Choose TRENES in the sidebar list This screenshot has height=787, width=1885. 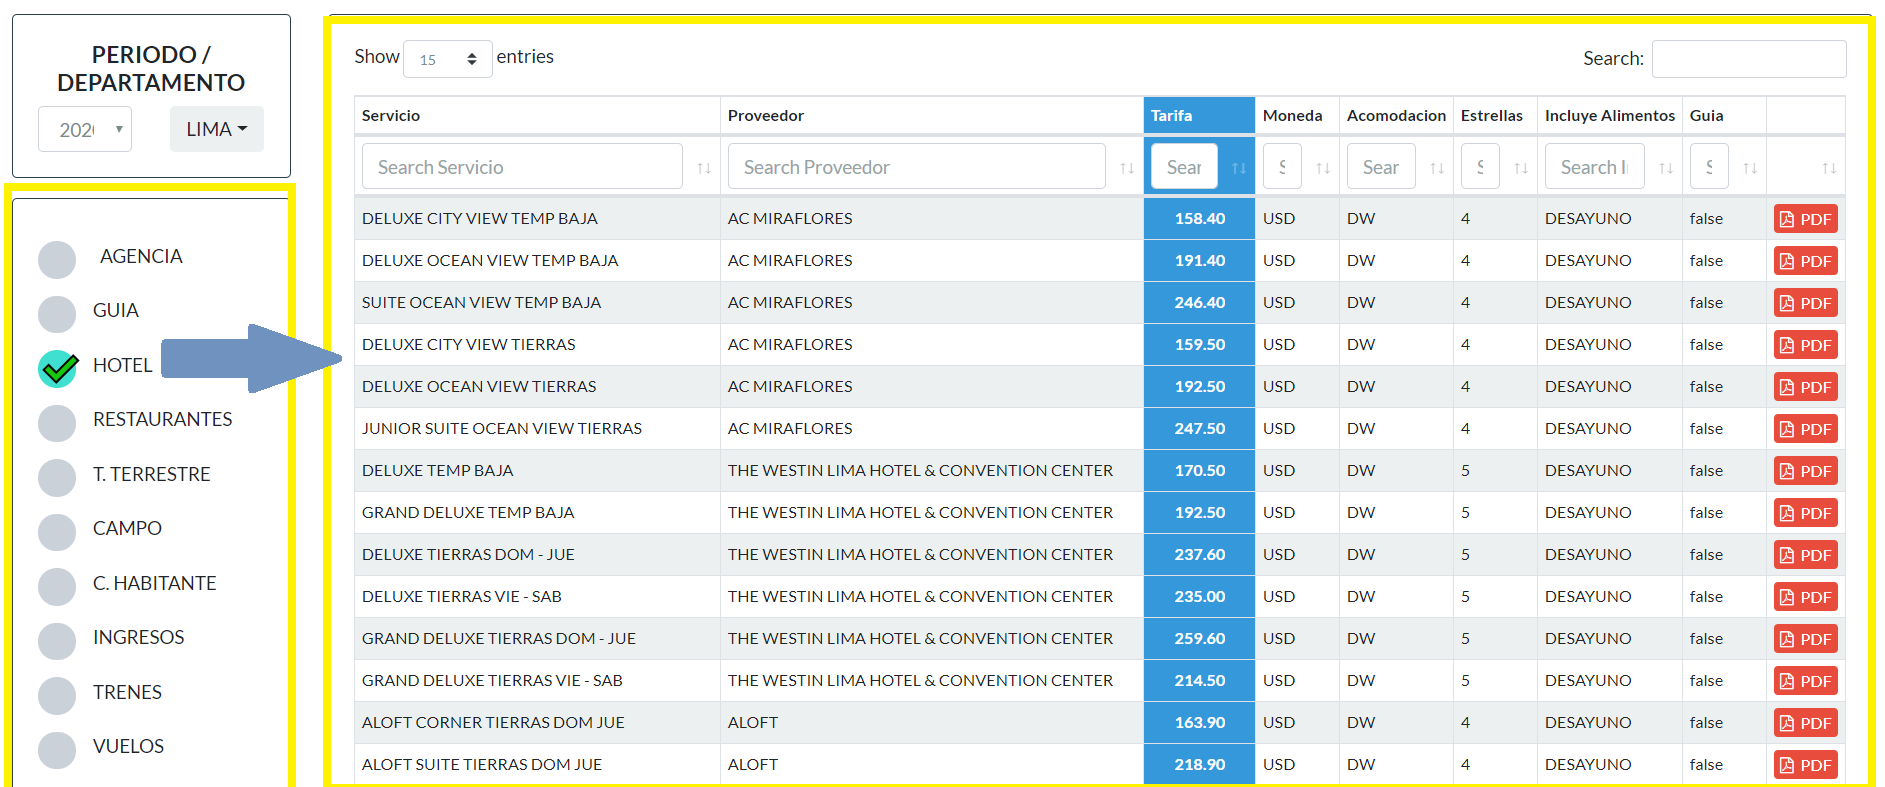pos(57,696)
